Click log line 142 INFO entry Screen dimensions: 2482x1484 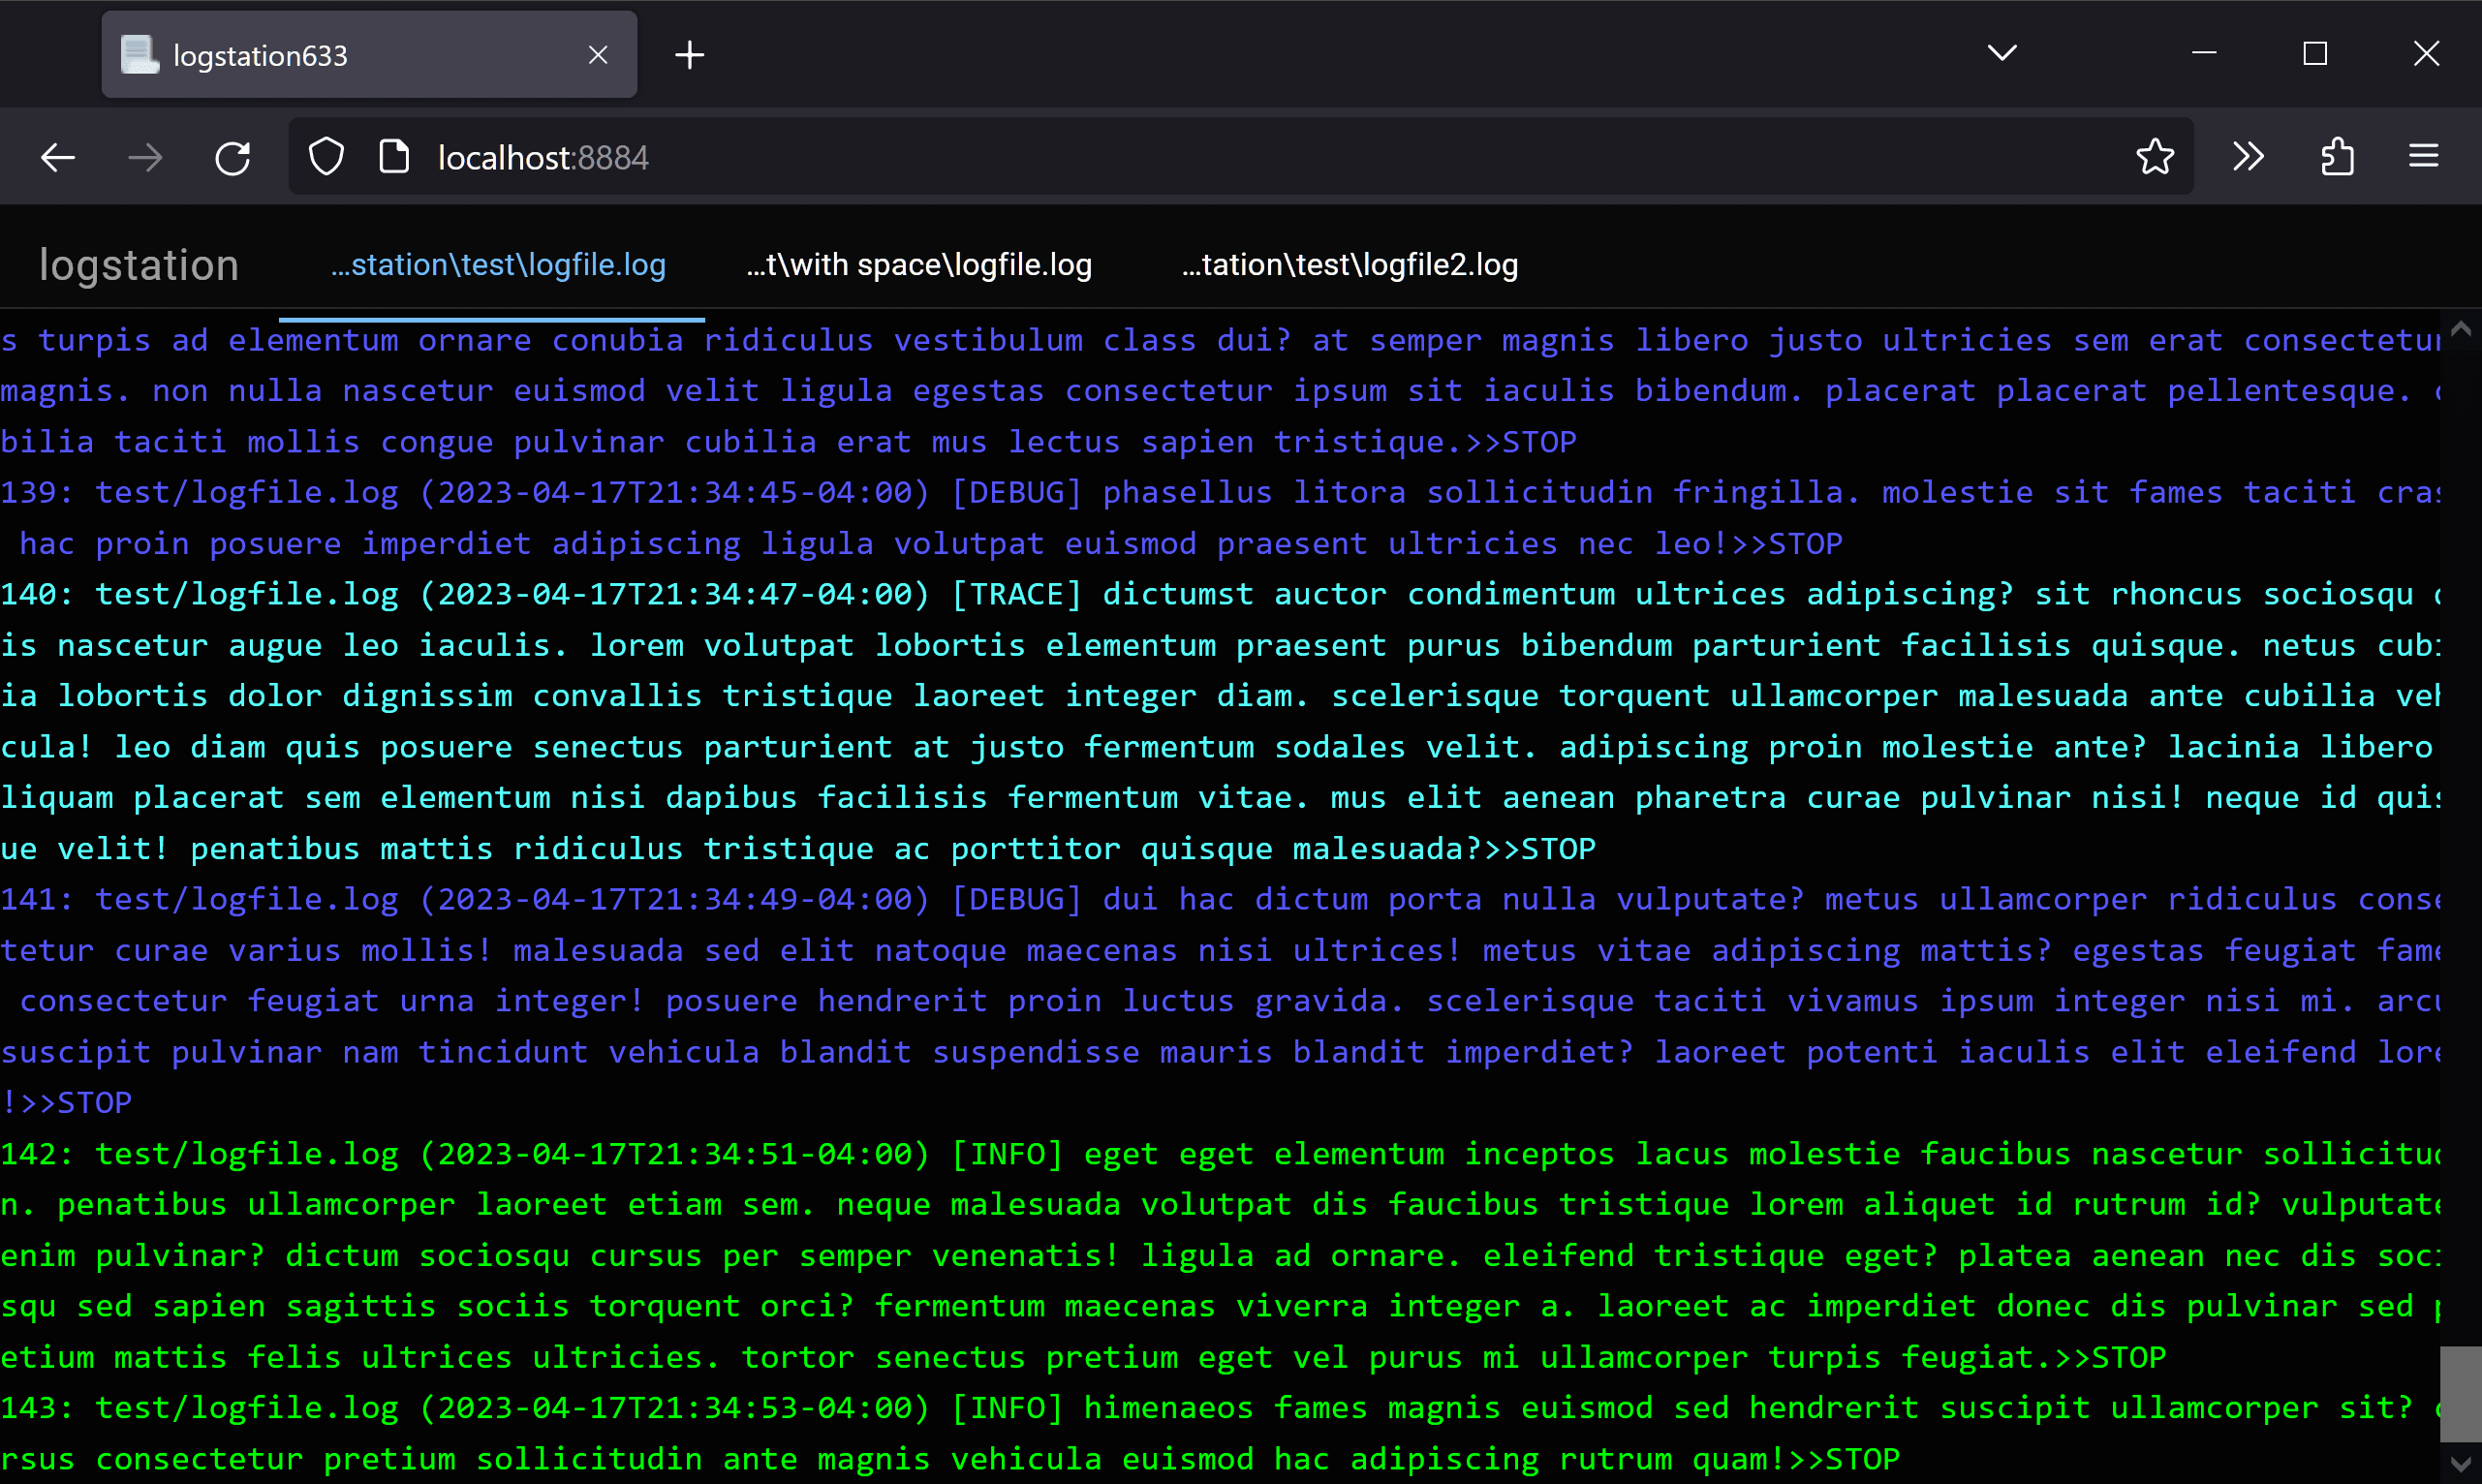tap(1220, 1256)
